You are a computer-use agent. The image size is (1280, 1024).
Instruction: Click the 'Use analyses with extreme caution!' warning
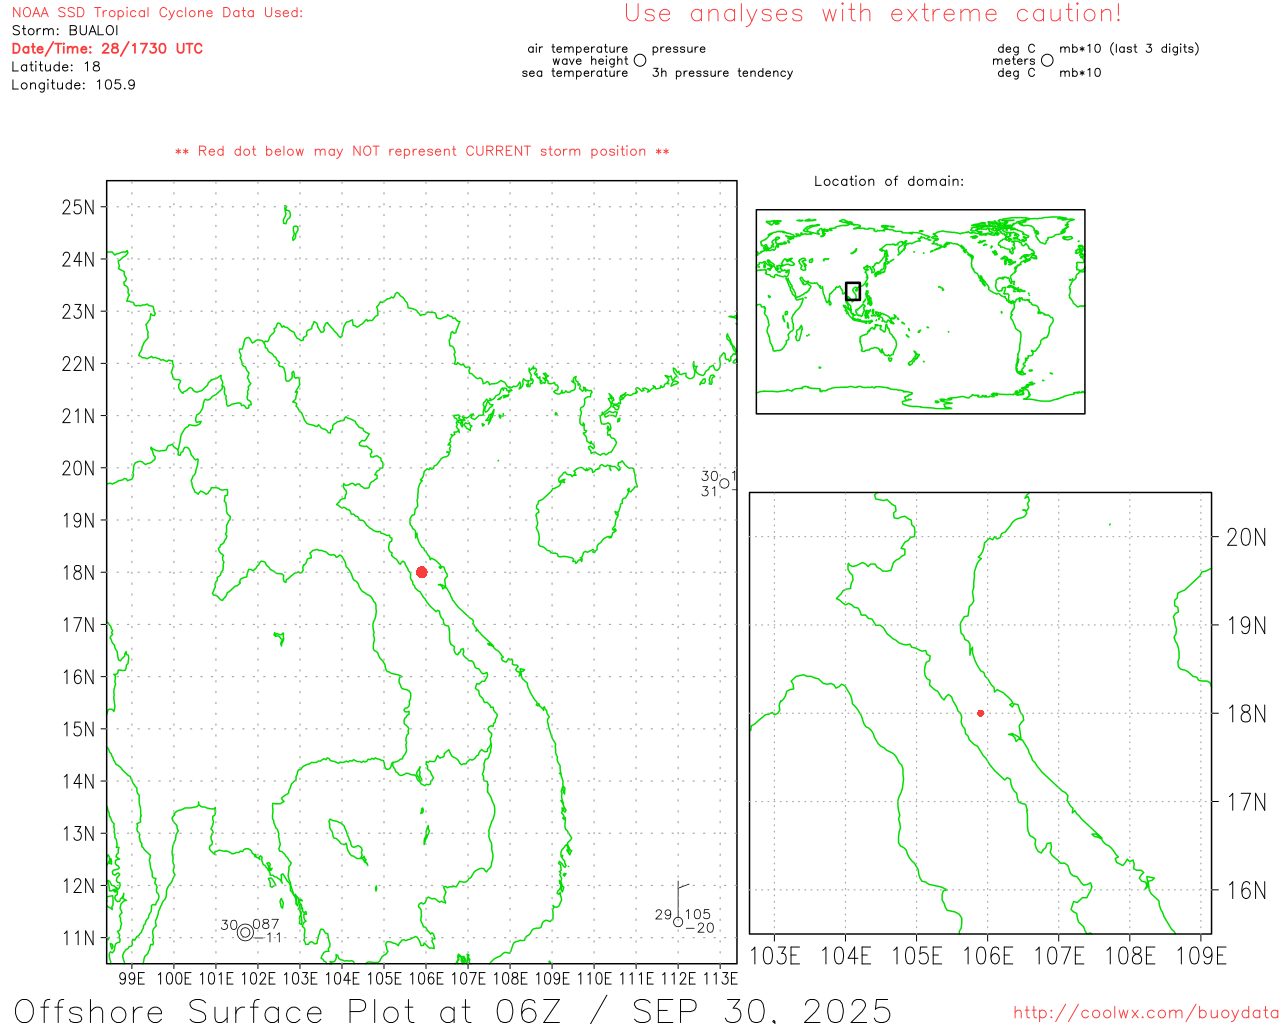(x=872, y=14)
